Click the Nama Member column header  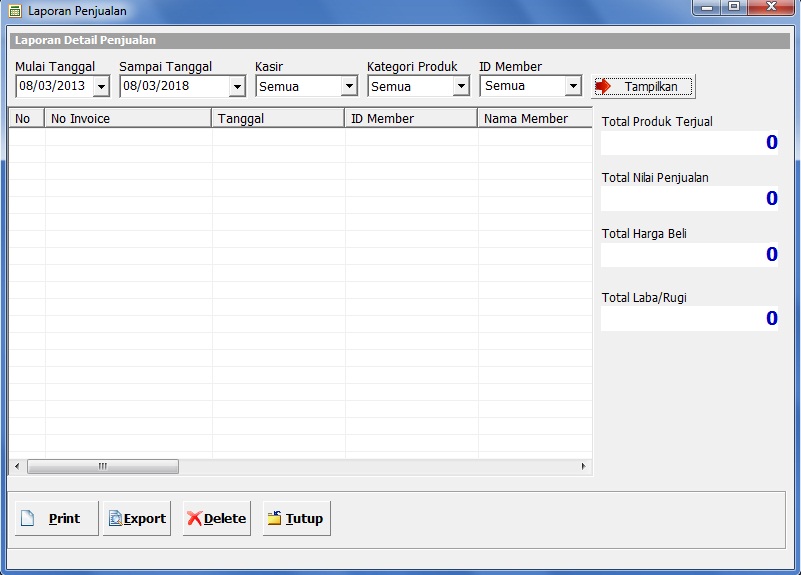[x=534, y=119]
